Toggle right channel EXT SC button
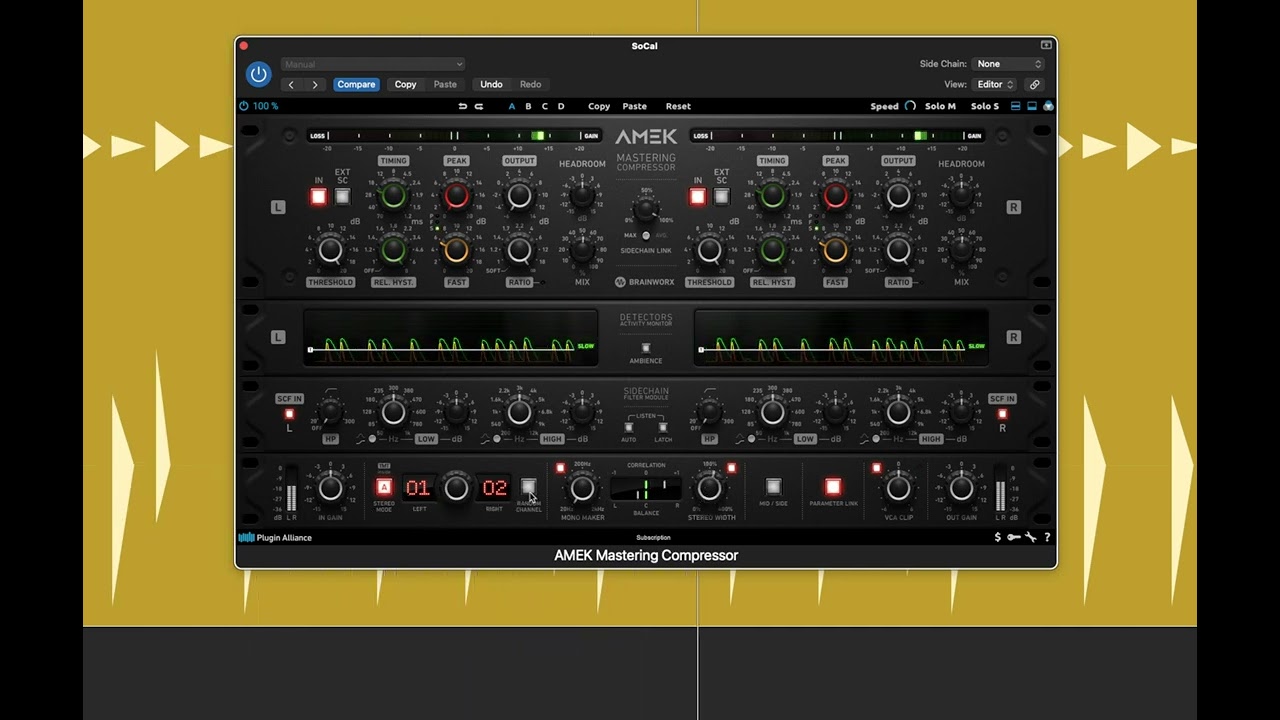Screen dimensions: 1280x720 721,196
